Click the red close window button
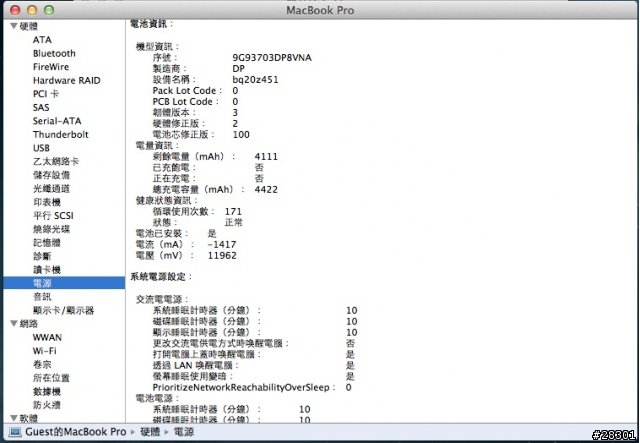This screenshot has width=640, height=443. point(15,9)
